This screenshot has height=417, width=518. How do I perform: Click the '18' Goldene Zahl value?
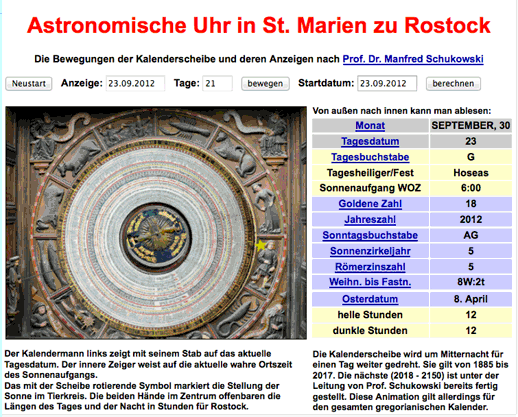pos(471,203)
